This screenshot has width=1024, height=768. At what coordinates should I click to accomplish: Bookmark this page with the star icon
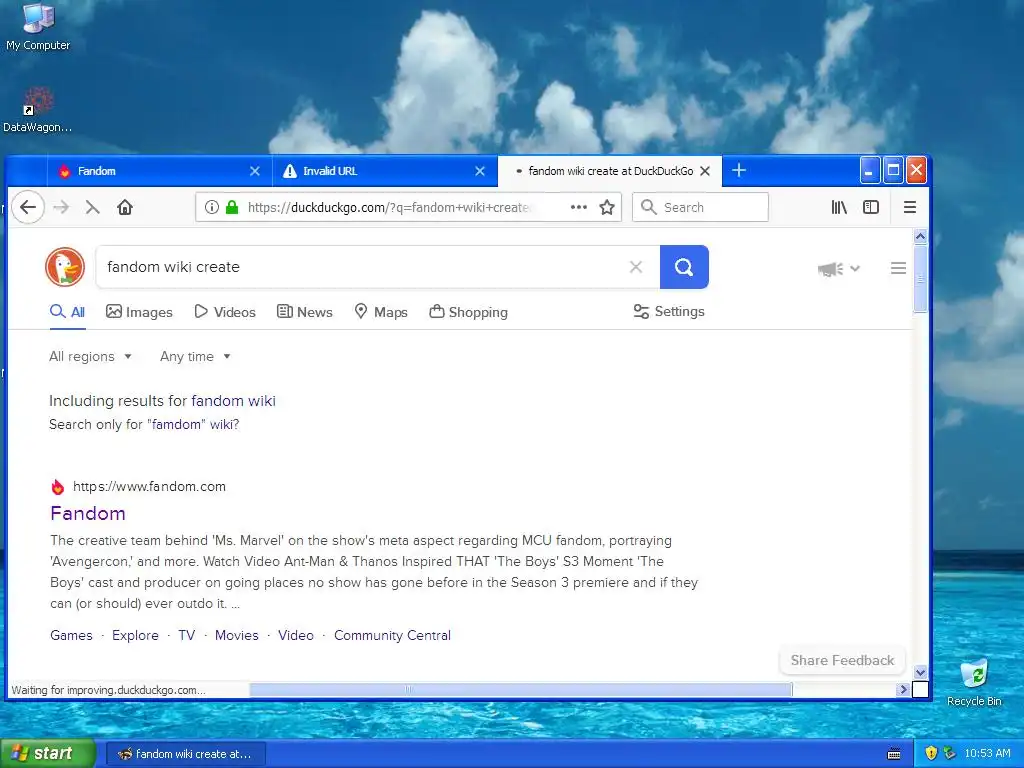click(607, 208)
